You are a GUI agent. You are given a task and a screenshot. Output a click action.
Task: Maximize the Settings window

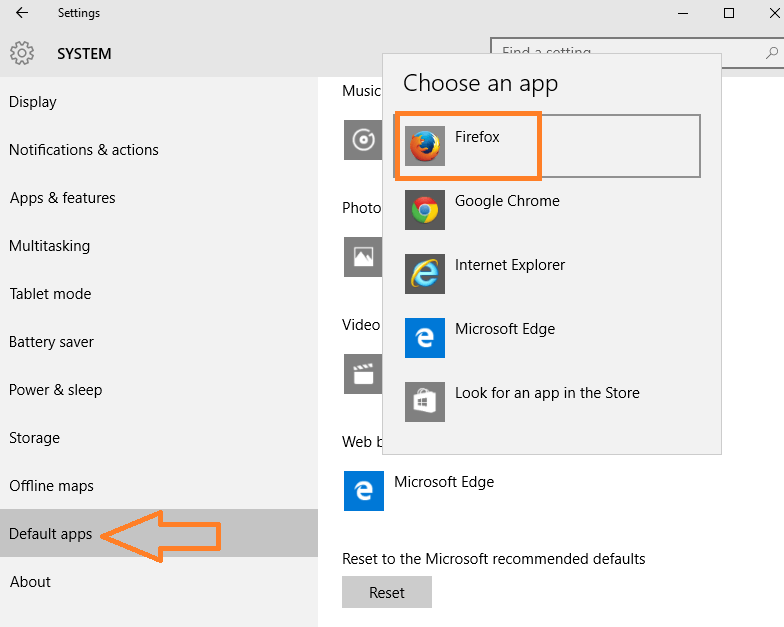coord(729,13)
